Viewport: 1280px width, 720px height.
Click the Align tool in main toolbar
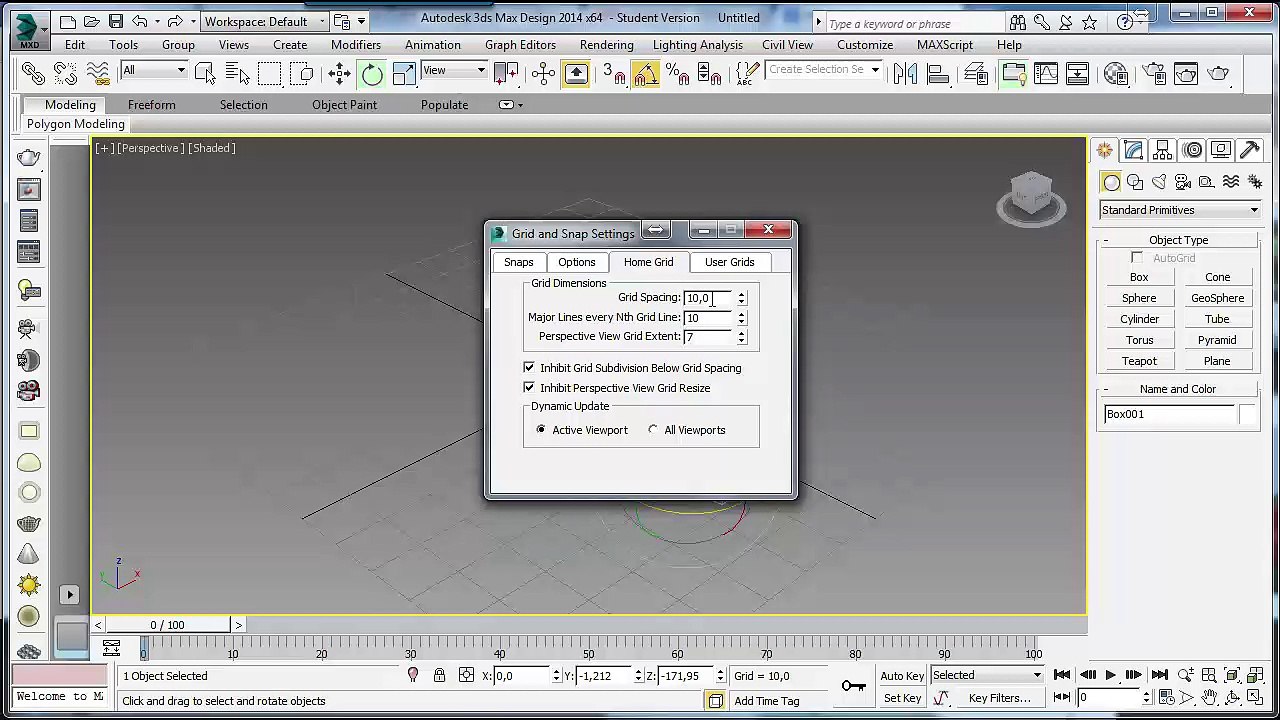coord(937,73)
